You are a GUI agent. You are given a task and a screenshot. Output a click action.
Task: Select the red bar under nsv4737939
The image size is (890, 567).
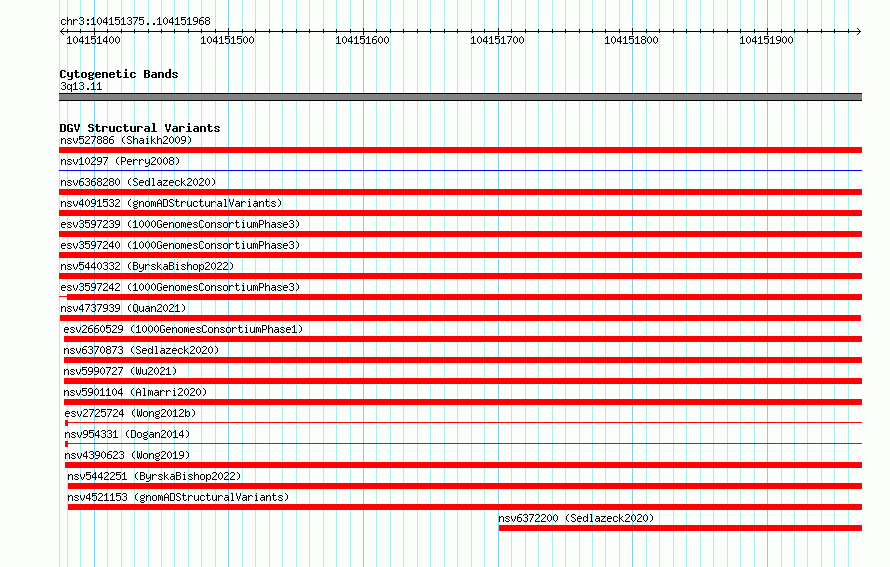(460, 318)
